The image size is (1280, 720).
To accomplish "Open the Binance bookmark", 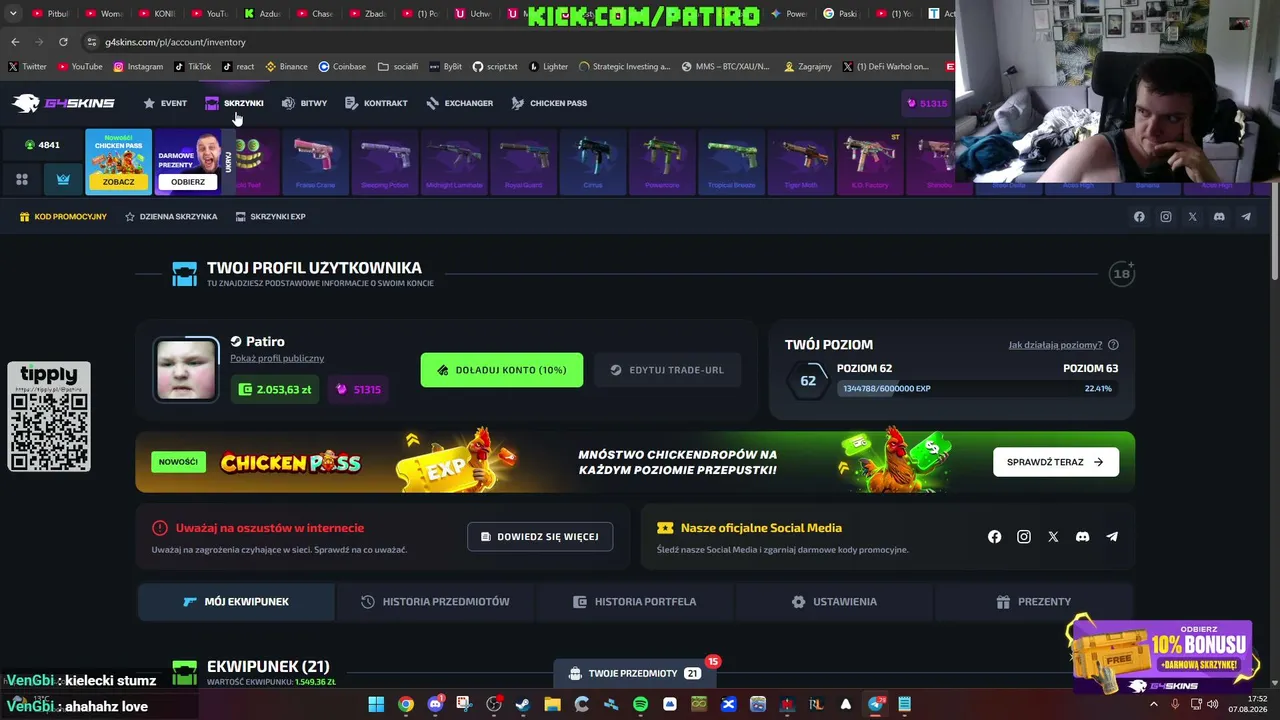I will click(286, 67).
